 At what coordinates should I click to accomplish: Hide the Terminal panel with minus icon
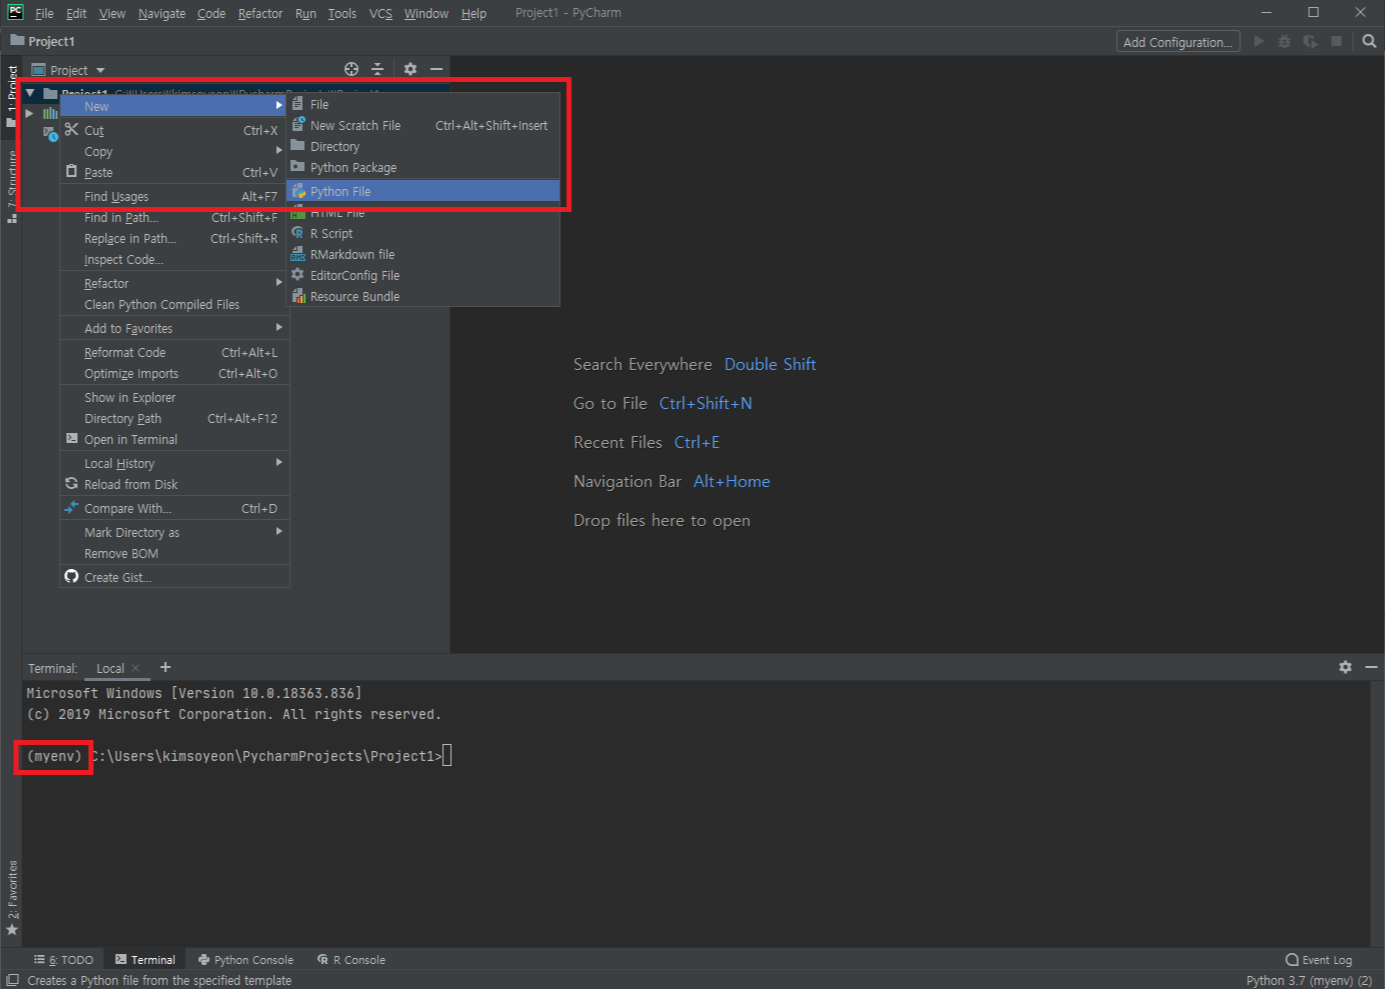tap(1371, 667)
